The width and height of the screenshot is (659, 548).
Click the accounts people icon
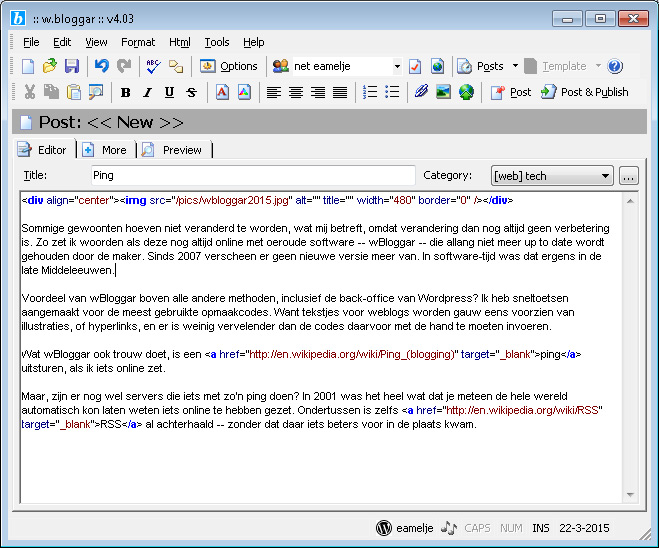(x=280, y=66)
